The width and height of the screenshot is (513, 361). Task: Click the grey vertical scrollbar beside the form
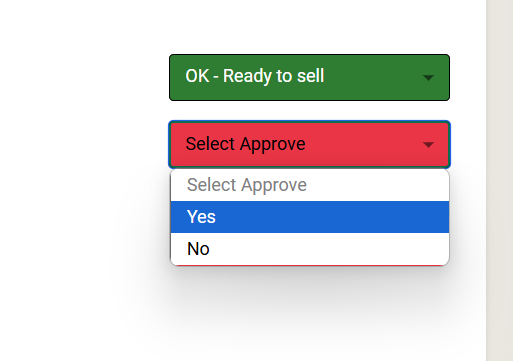(x=499, y=180)
